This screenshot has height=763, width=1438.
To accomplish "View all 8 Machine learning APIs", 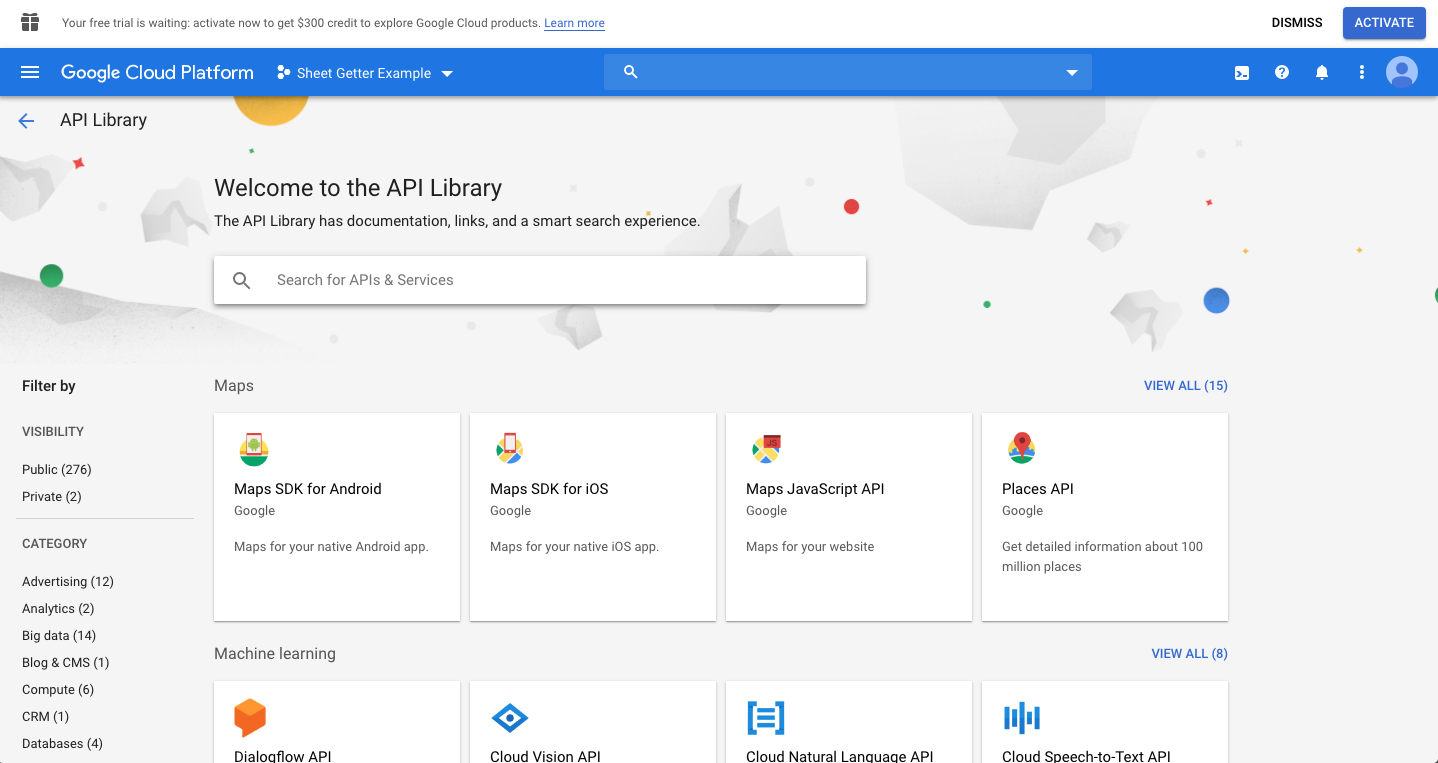I will click(x=1190, y=654).
